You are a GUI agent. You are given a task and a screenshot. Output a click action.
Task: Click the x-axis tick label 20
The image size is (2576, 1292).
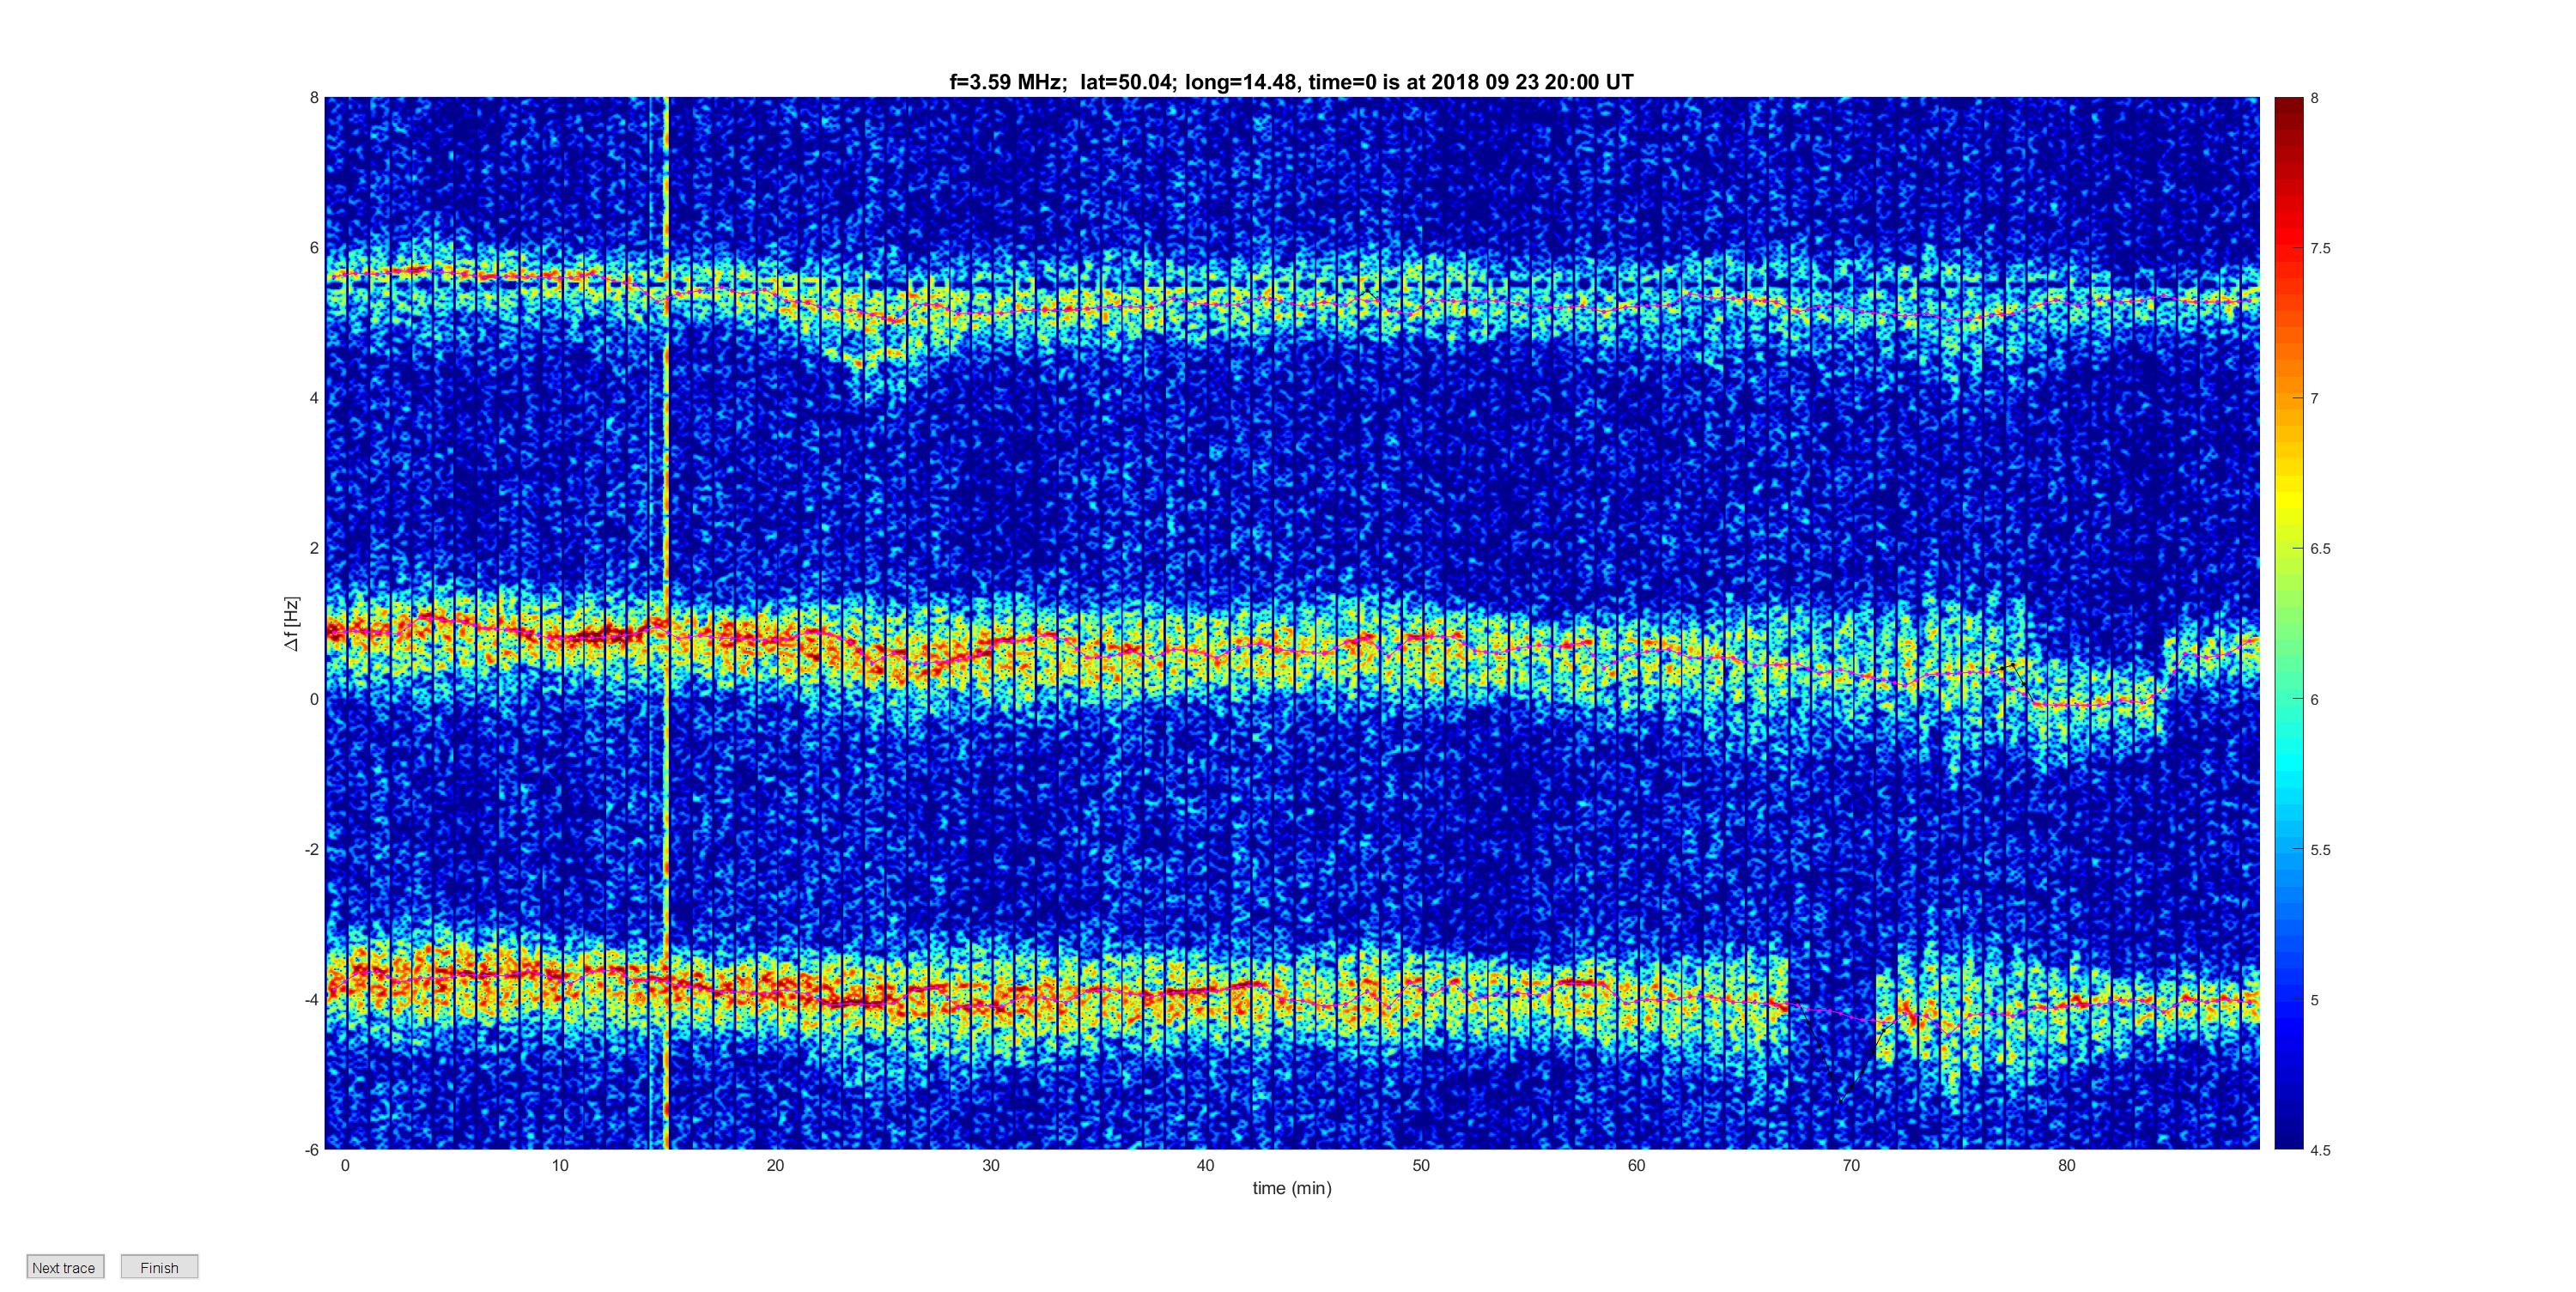[x=775, y=1165]
